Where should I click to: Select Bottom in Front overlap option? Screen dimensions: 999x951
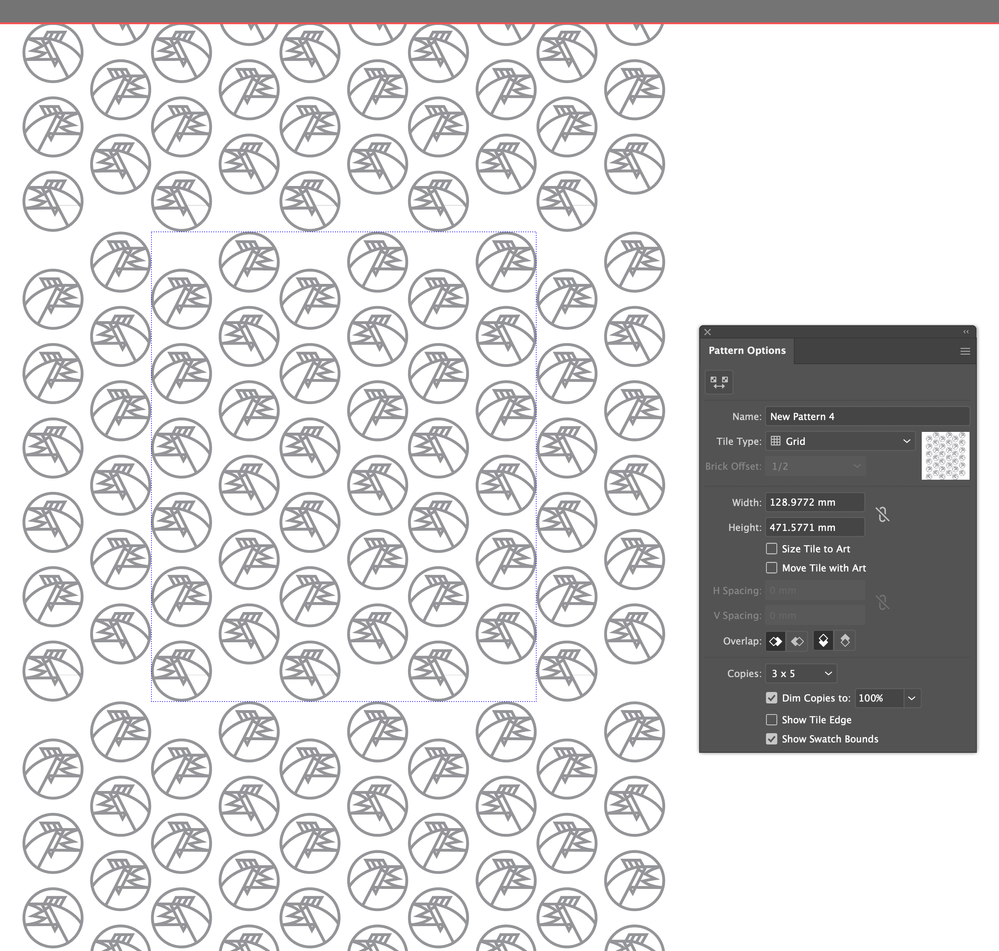pyautogui.click(x=845, y=641)
